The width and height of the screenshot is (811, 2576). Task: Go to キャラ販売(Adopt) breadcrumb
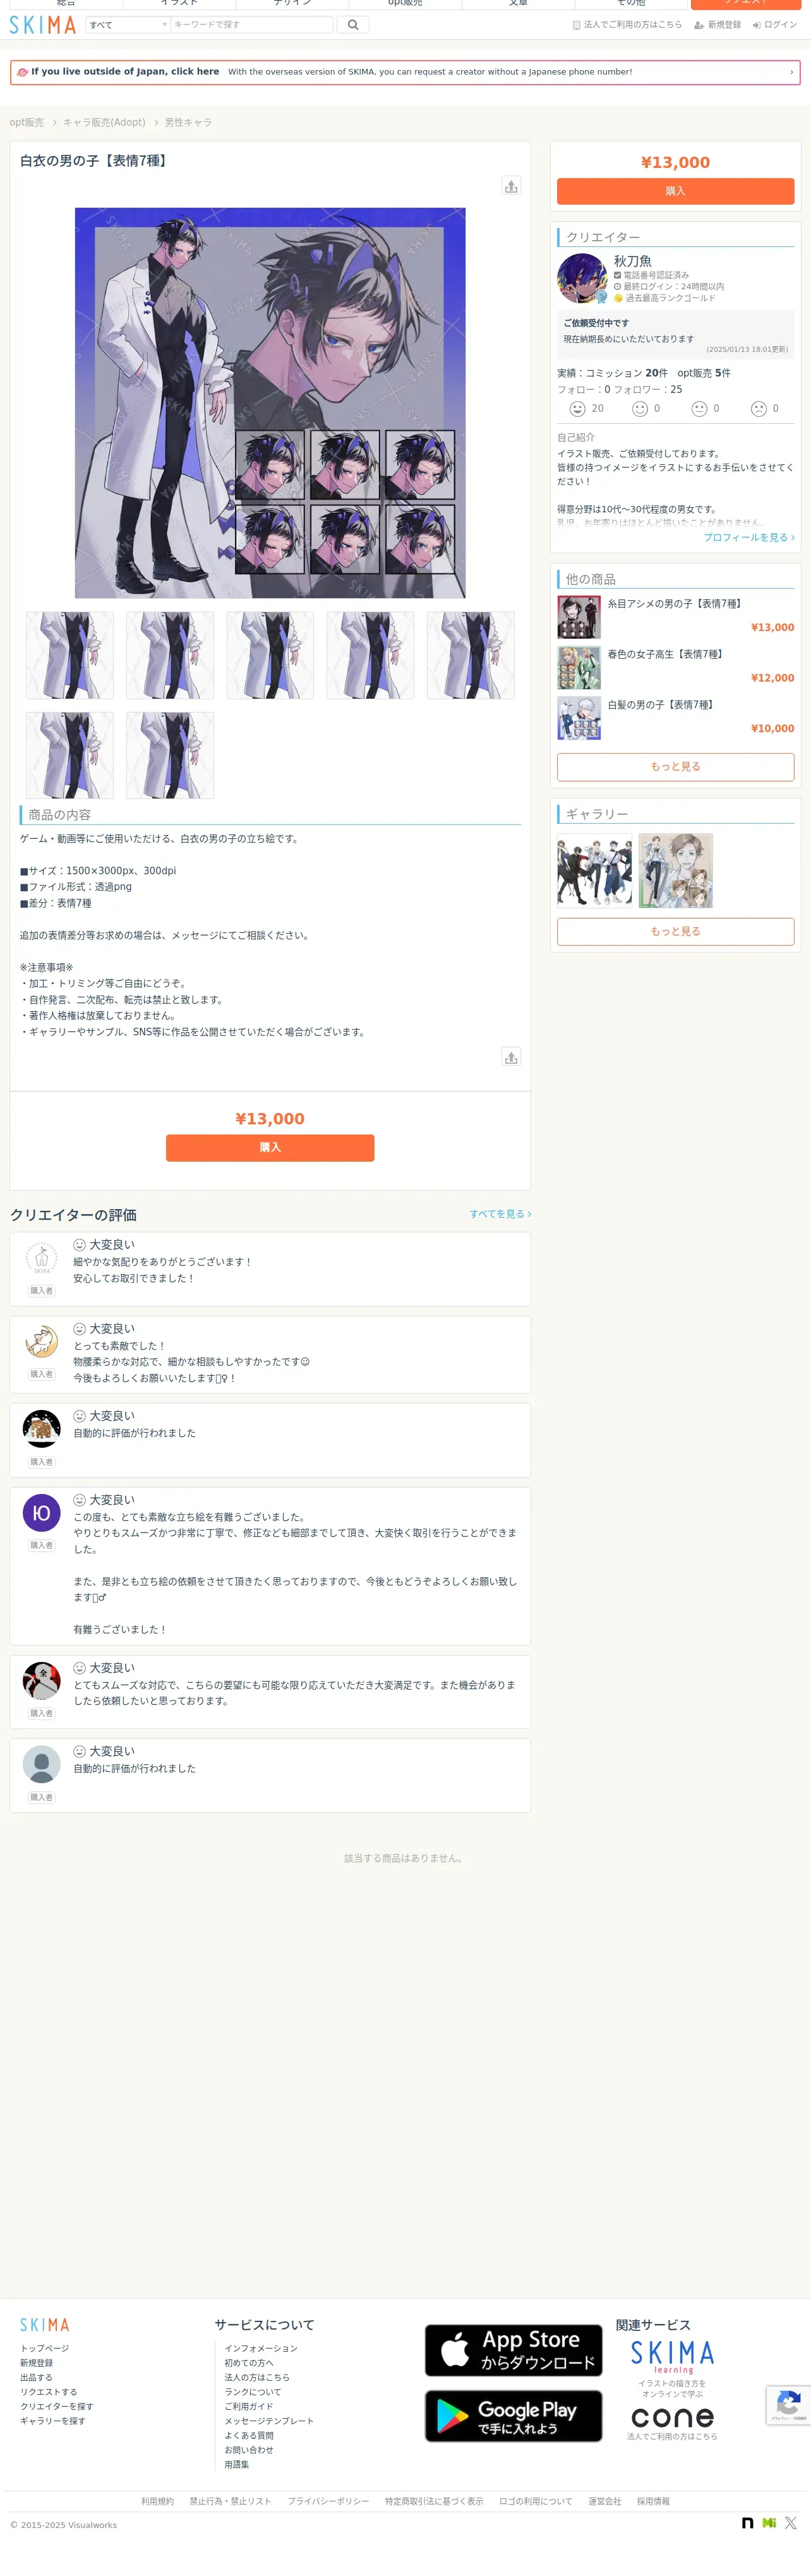tap(104, 123)
